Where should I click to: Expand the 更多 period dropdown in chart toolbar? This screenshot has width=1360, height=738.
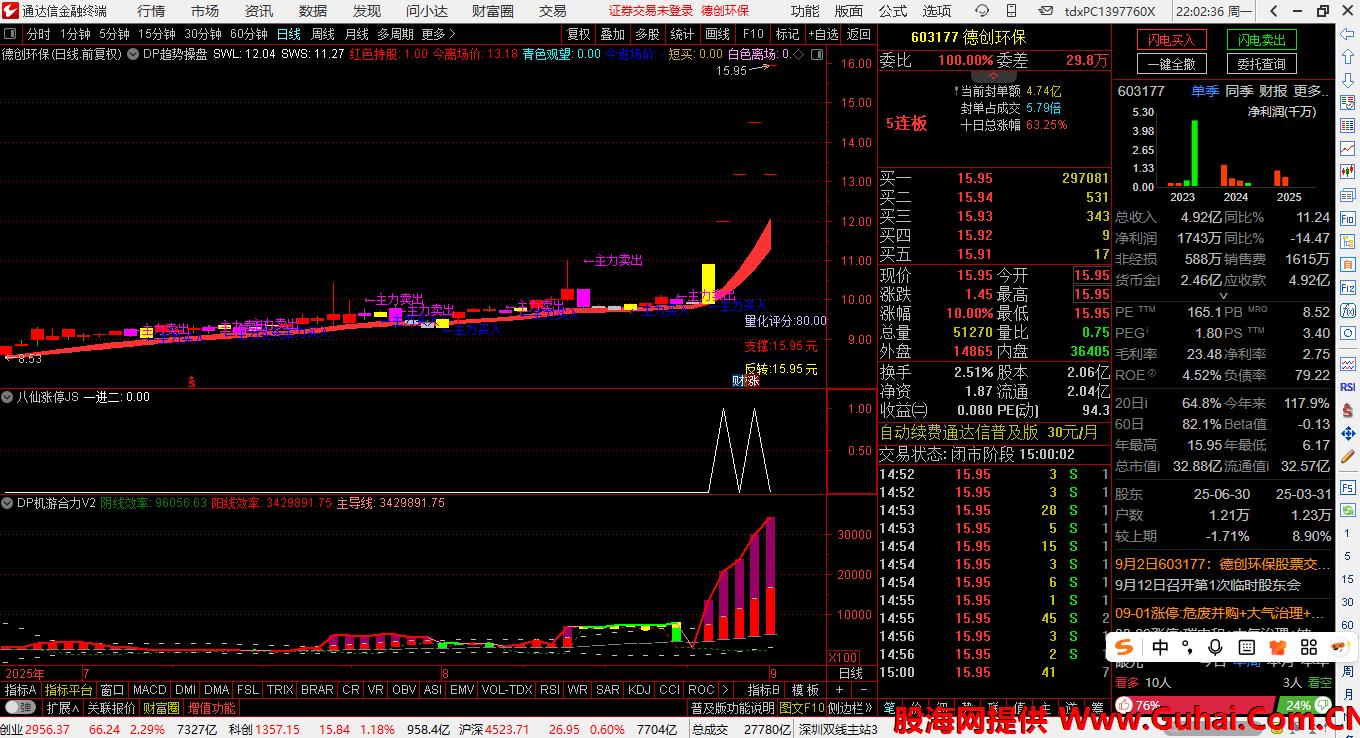(439, 34)
